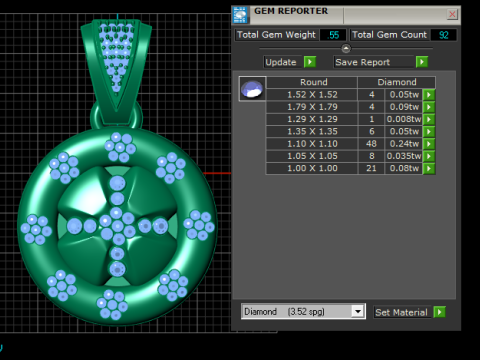Click green arrow for 1.00 X 1.00 row
480x360 pixels.
429,169
